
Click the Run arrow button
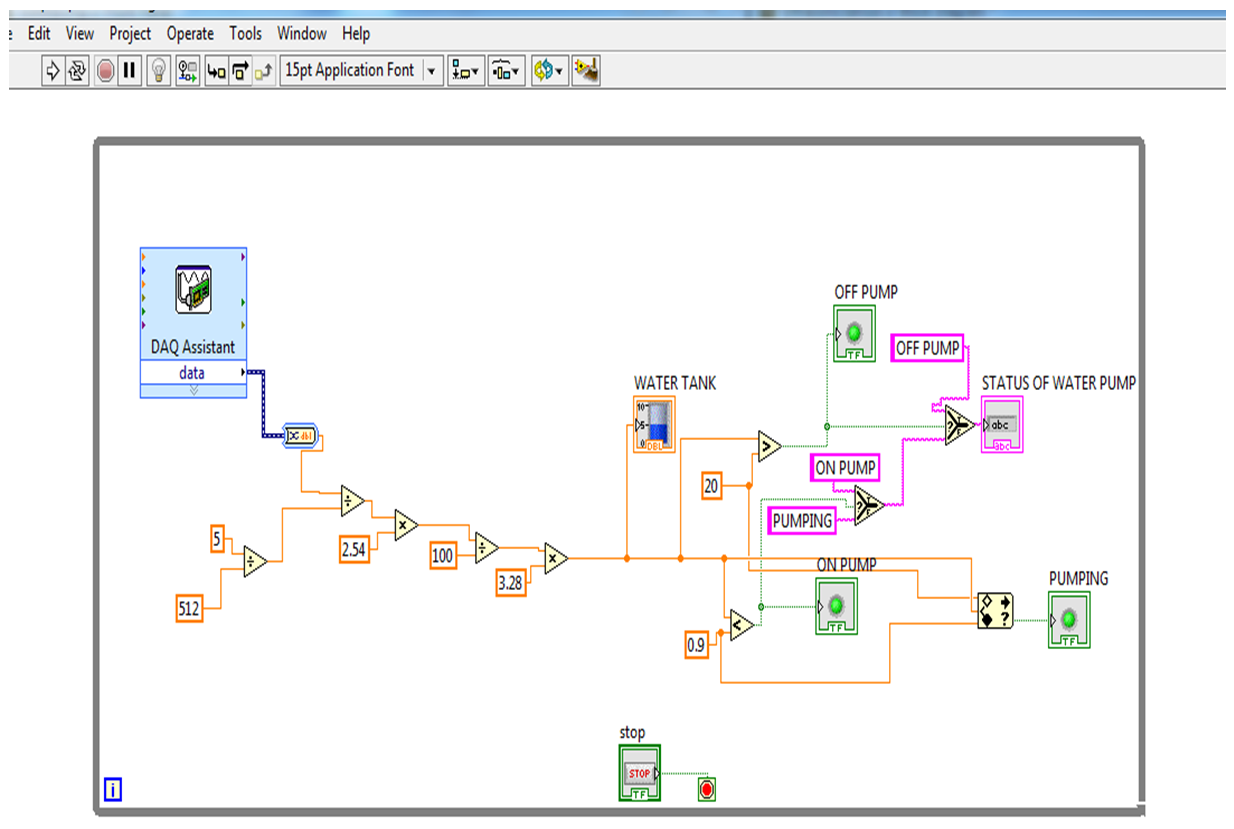tap(53, 71)
